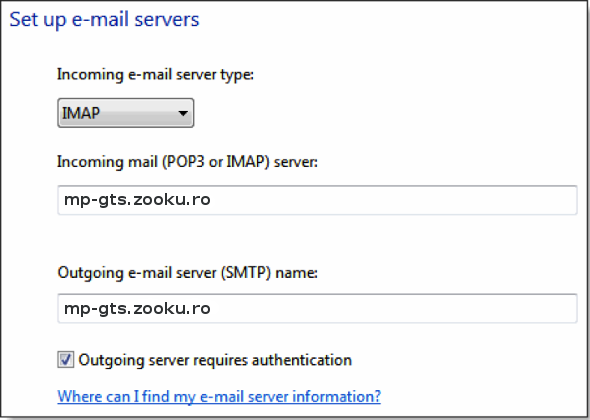This screenshot has width=590, height=420.
Task: Focus the outgoing SMTP server input field
Action: pos(317,308)
